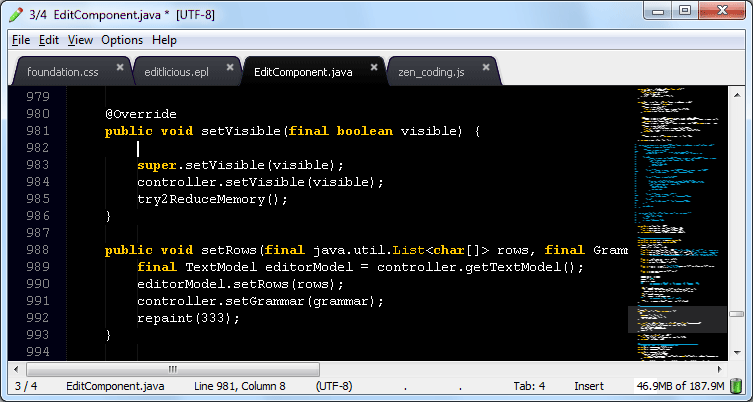Click the green trash icon in status bar
The height and width of the screenshot is (402, 753).
[x=735, y=385]
